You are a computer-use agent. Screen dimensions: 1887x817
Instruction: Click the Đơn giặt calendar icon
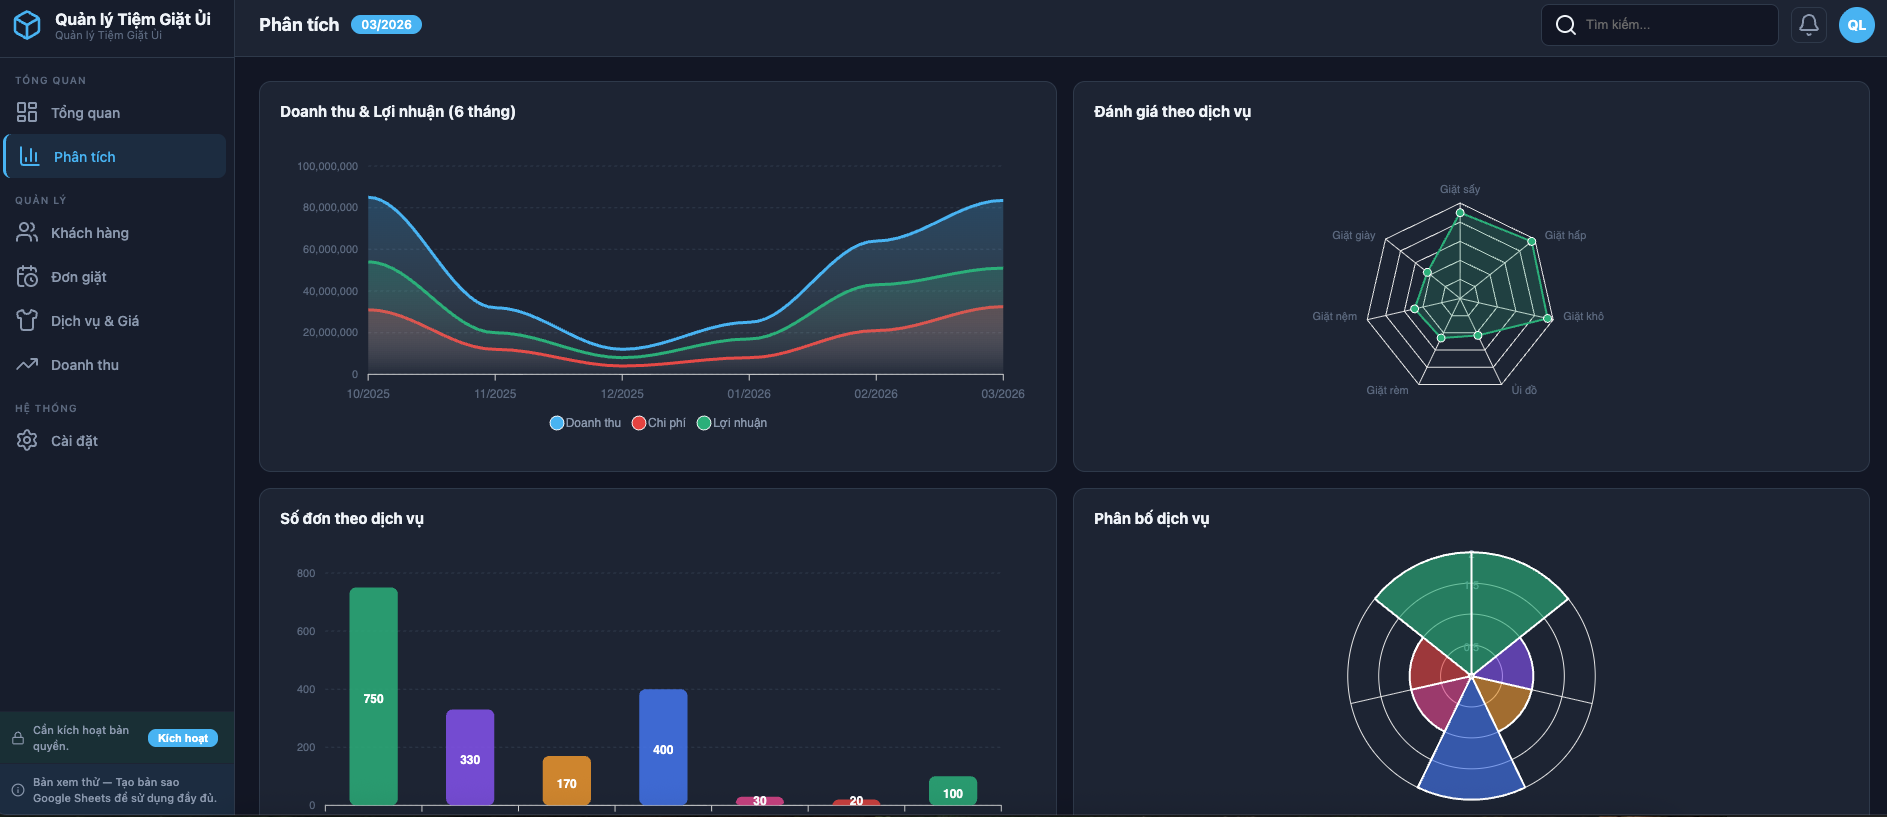point(27,277)
